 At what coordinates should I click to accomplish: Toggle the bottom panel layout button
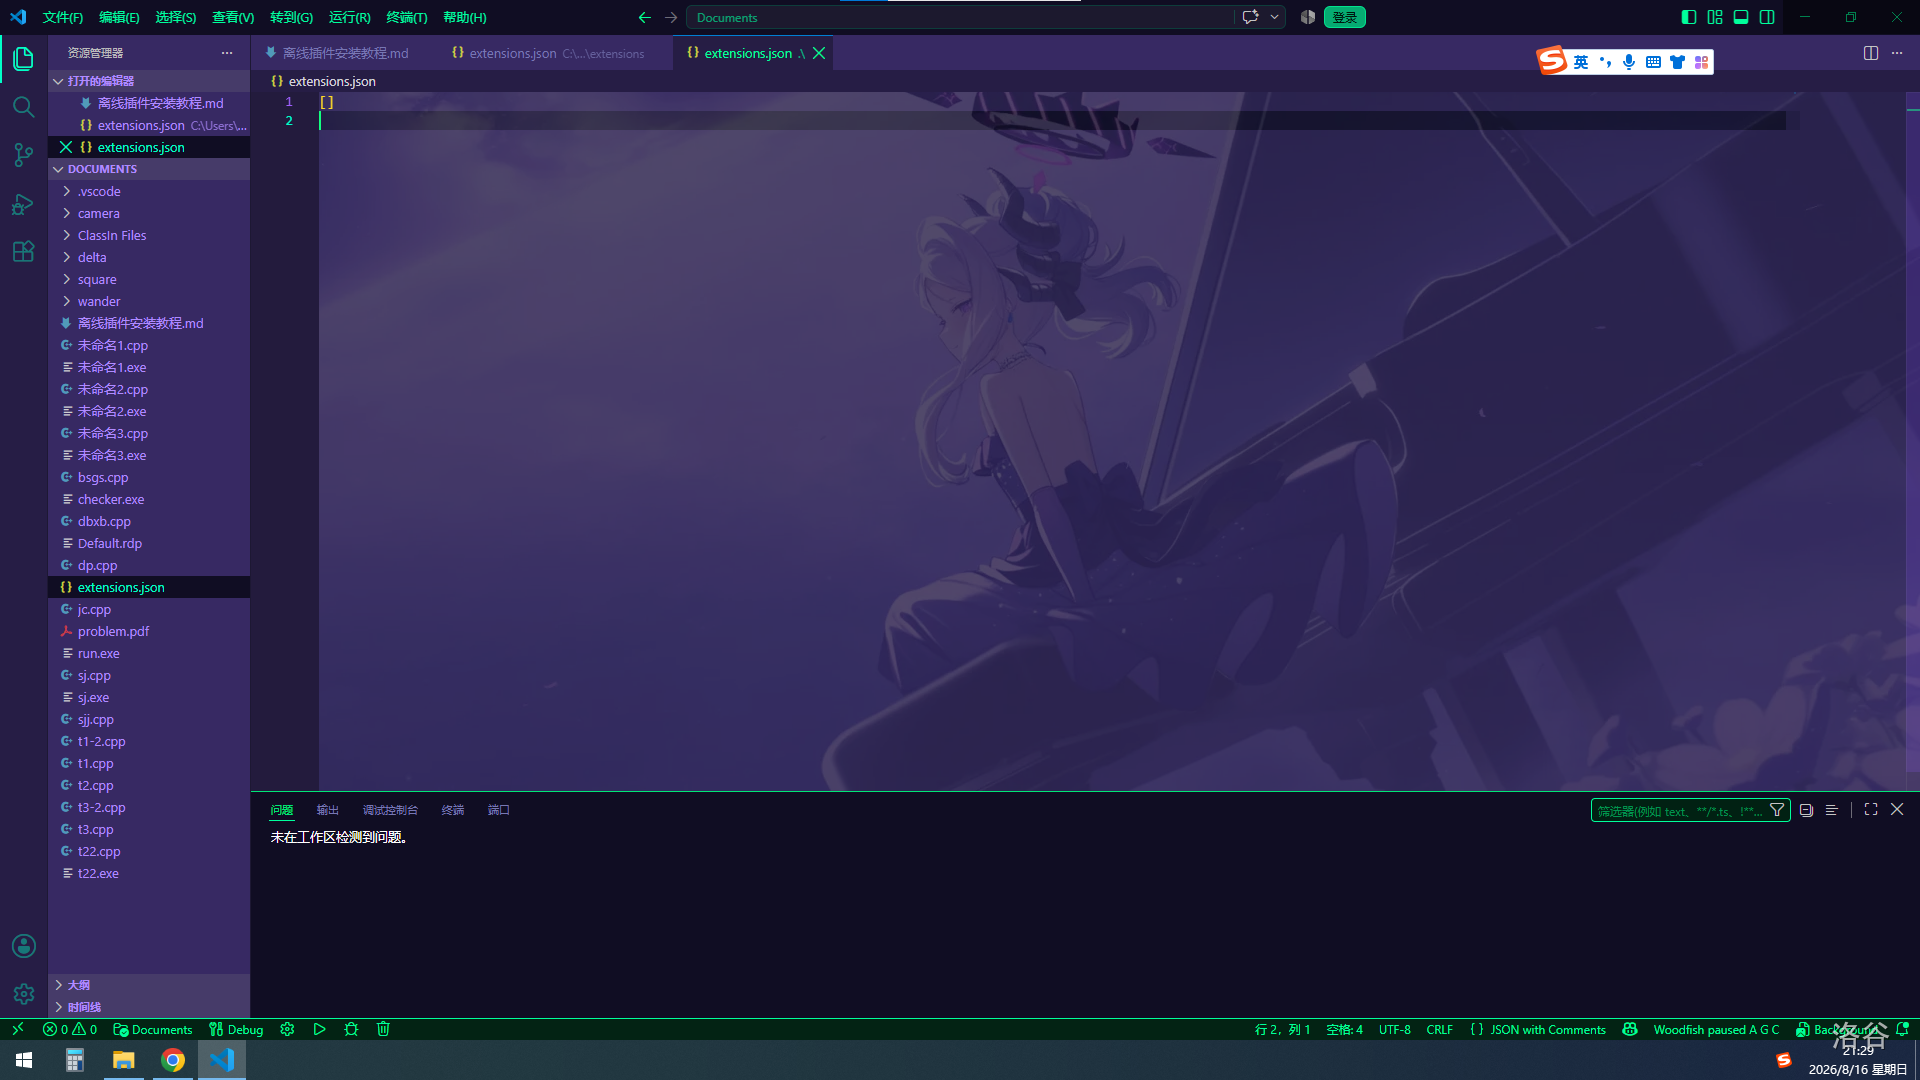pos(1741,17)
